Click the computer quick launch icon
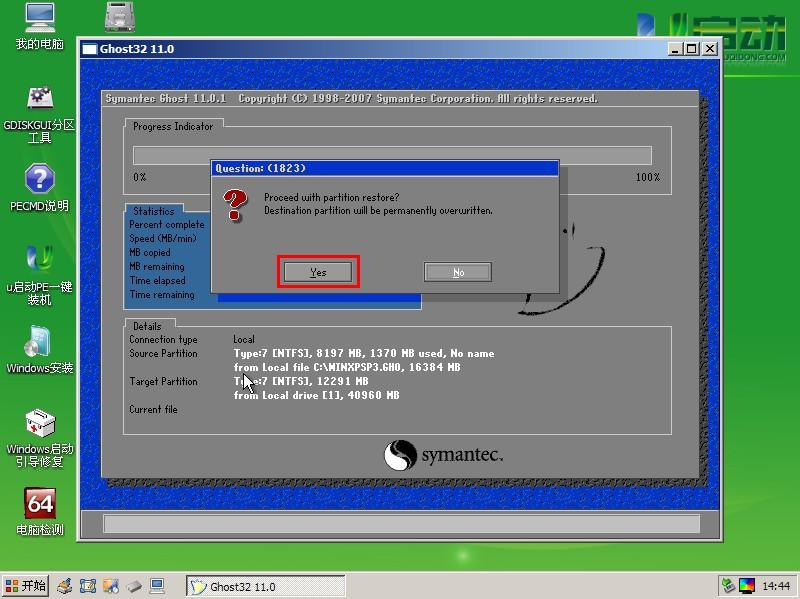This screenshot has width=800, height=599. (157, 586)
